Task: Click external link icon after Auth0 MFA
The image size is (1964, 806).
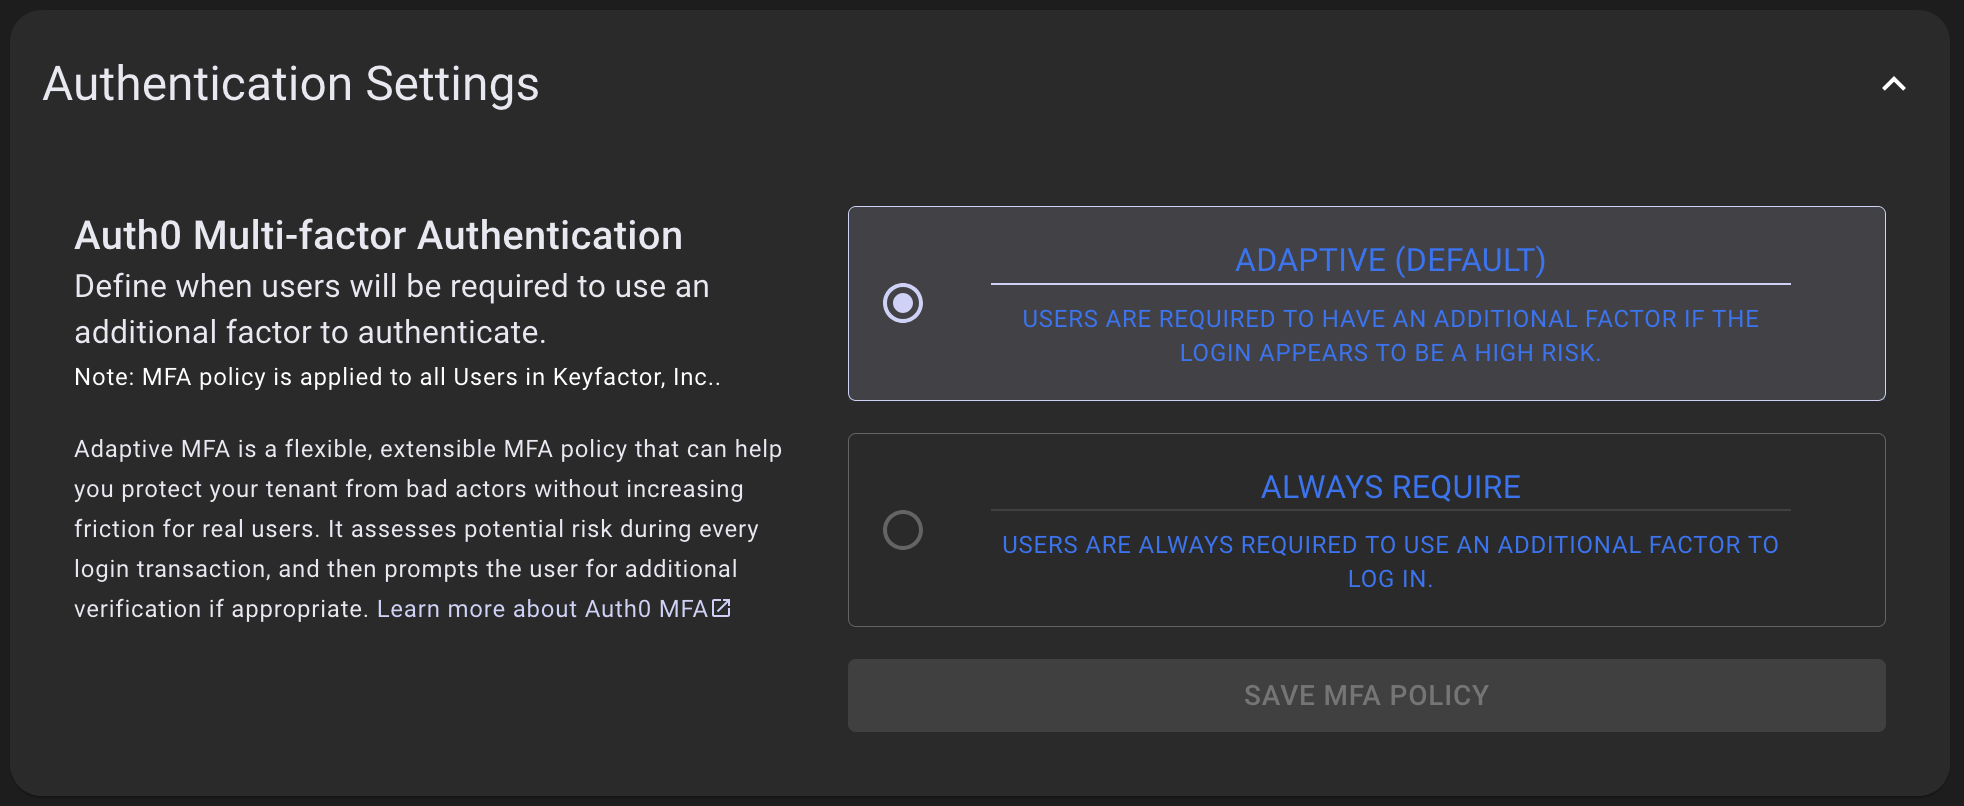Action: [x=721, y=608]
